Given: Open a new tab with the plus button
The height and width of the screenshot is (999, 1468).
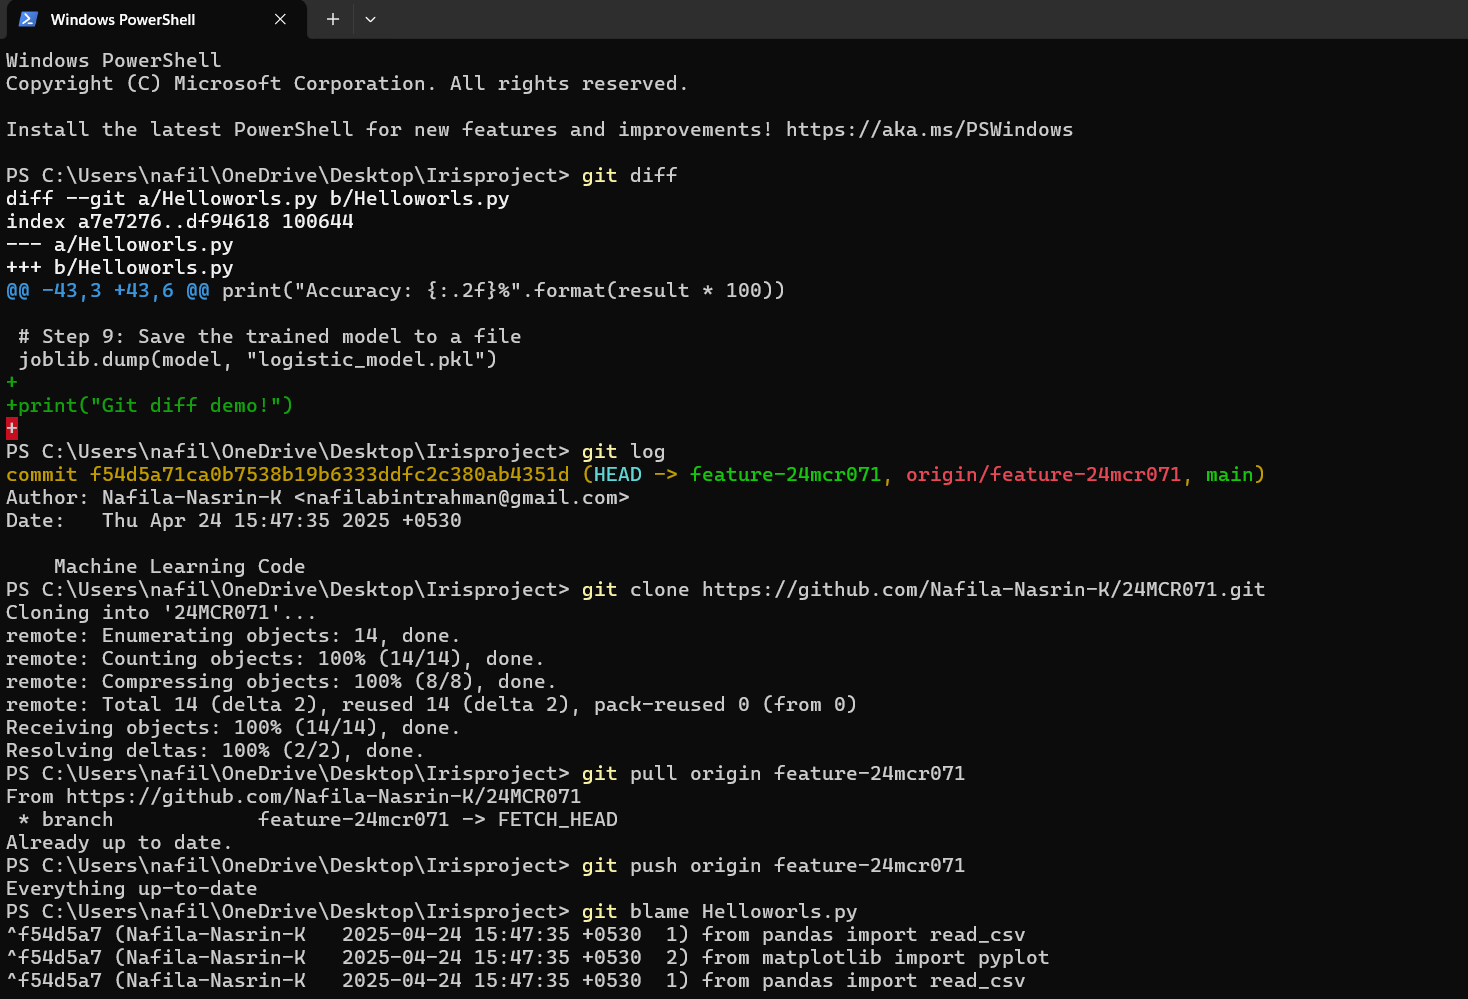Looking at the screenshot, I should [x=333, y=19].
